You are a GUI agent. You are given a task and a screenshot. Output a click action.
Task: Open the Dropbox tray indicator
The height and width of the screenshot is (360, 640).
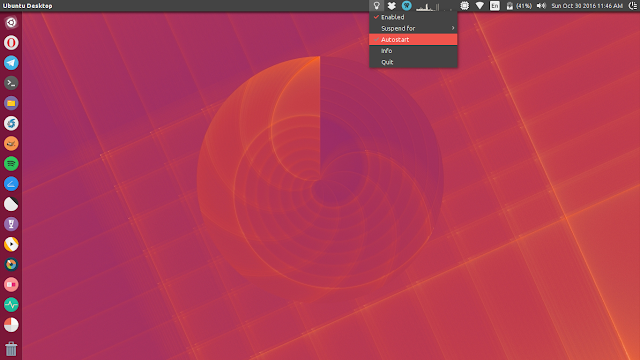[391, 6]
